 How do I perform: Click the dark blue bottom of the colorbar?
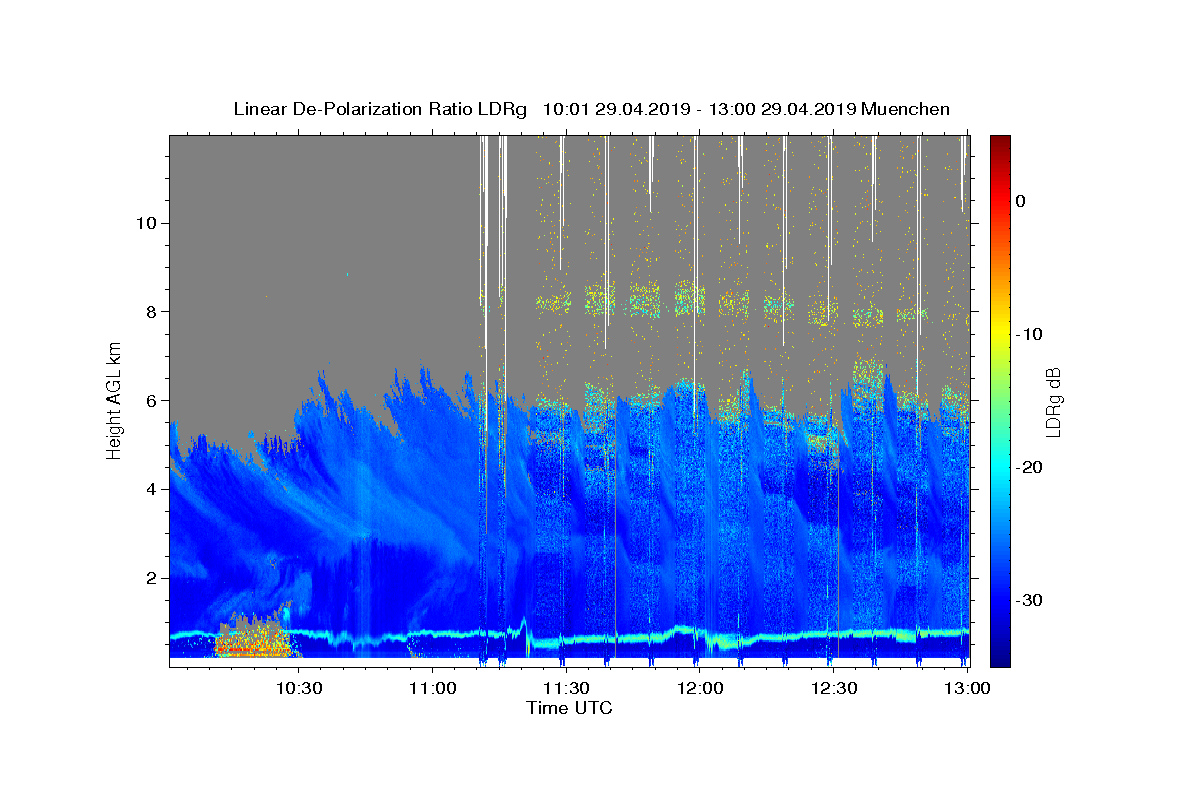(x=1000, y=655)
